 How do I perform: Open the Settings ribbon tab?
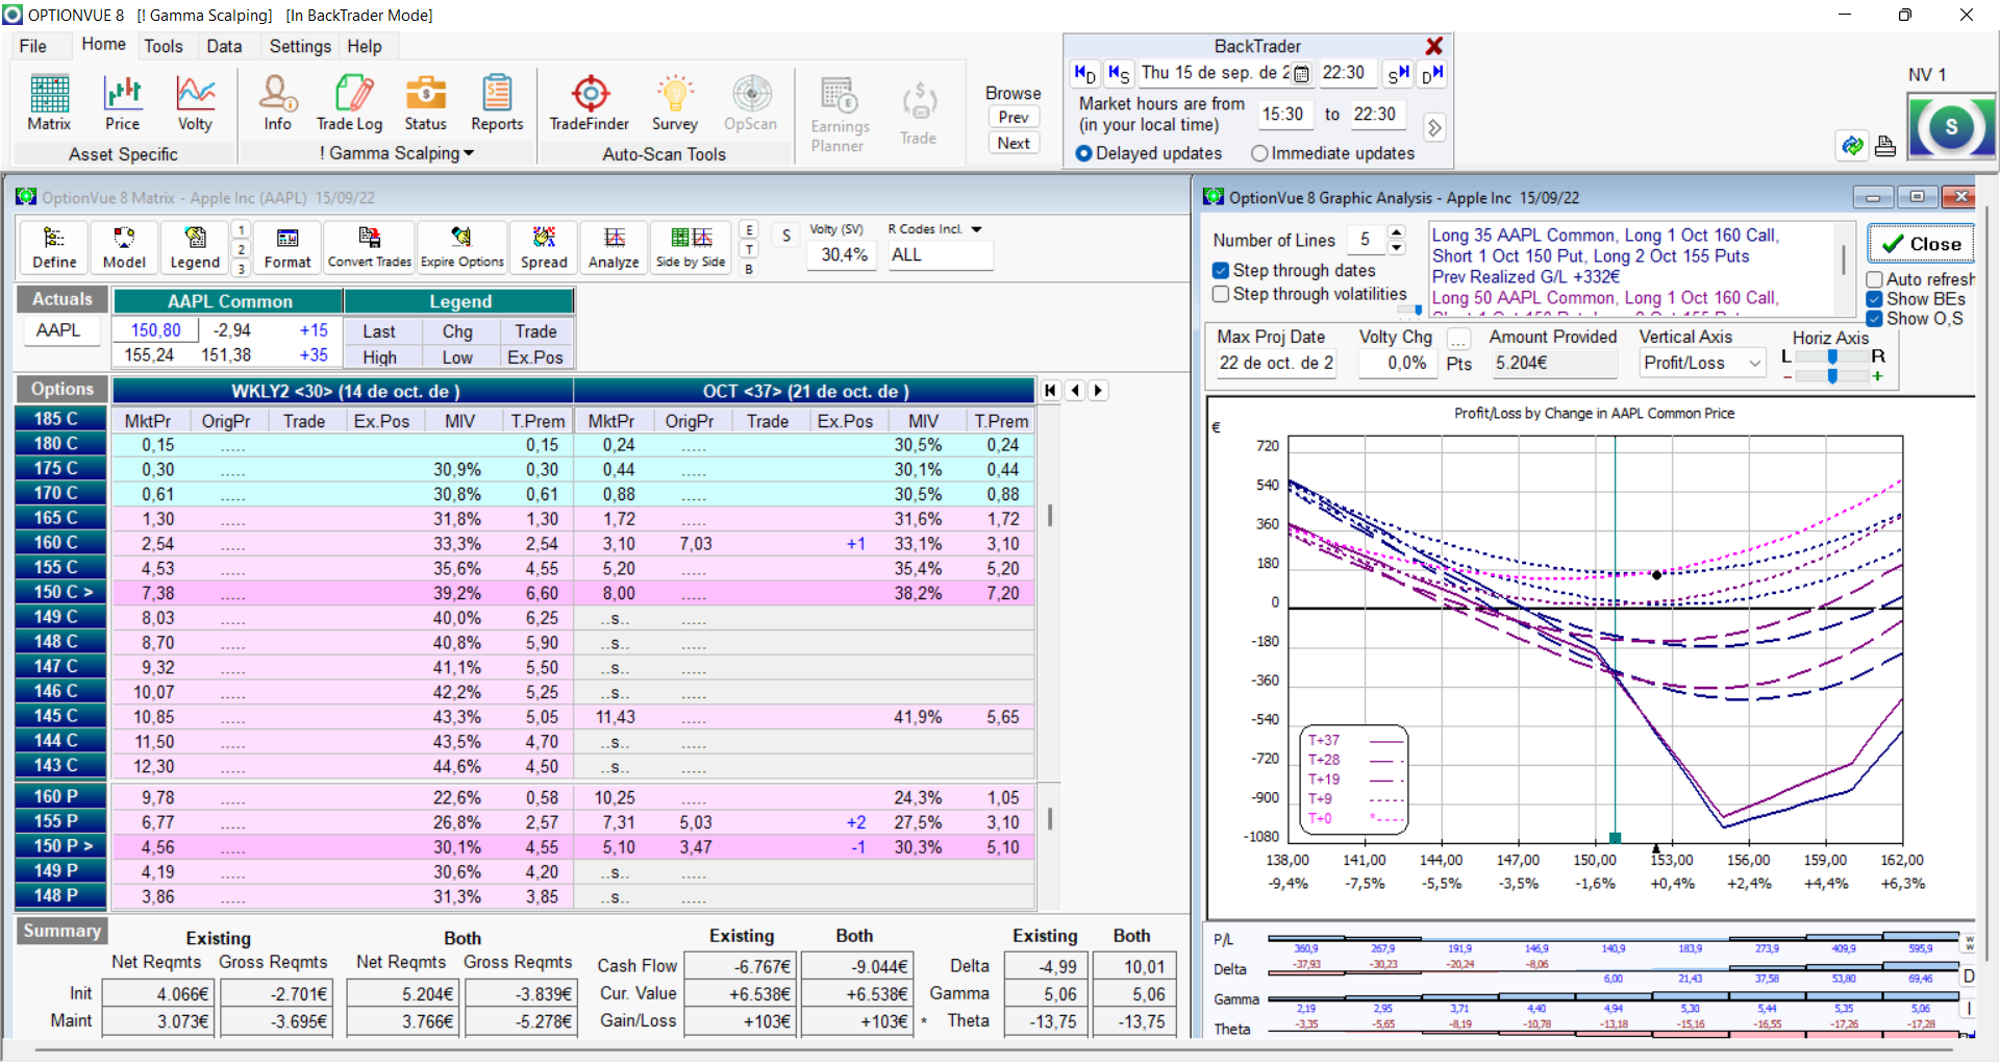[x=300, y=46]
